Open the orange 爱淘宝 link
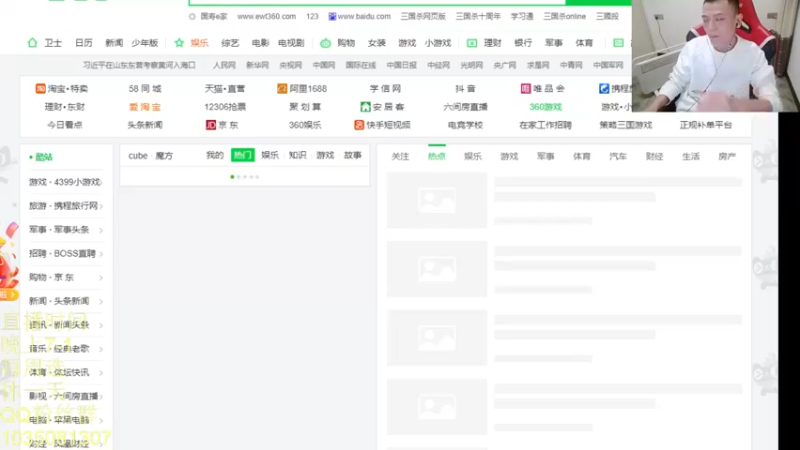 [145, 107]
